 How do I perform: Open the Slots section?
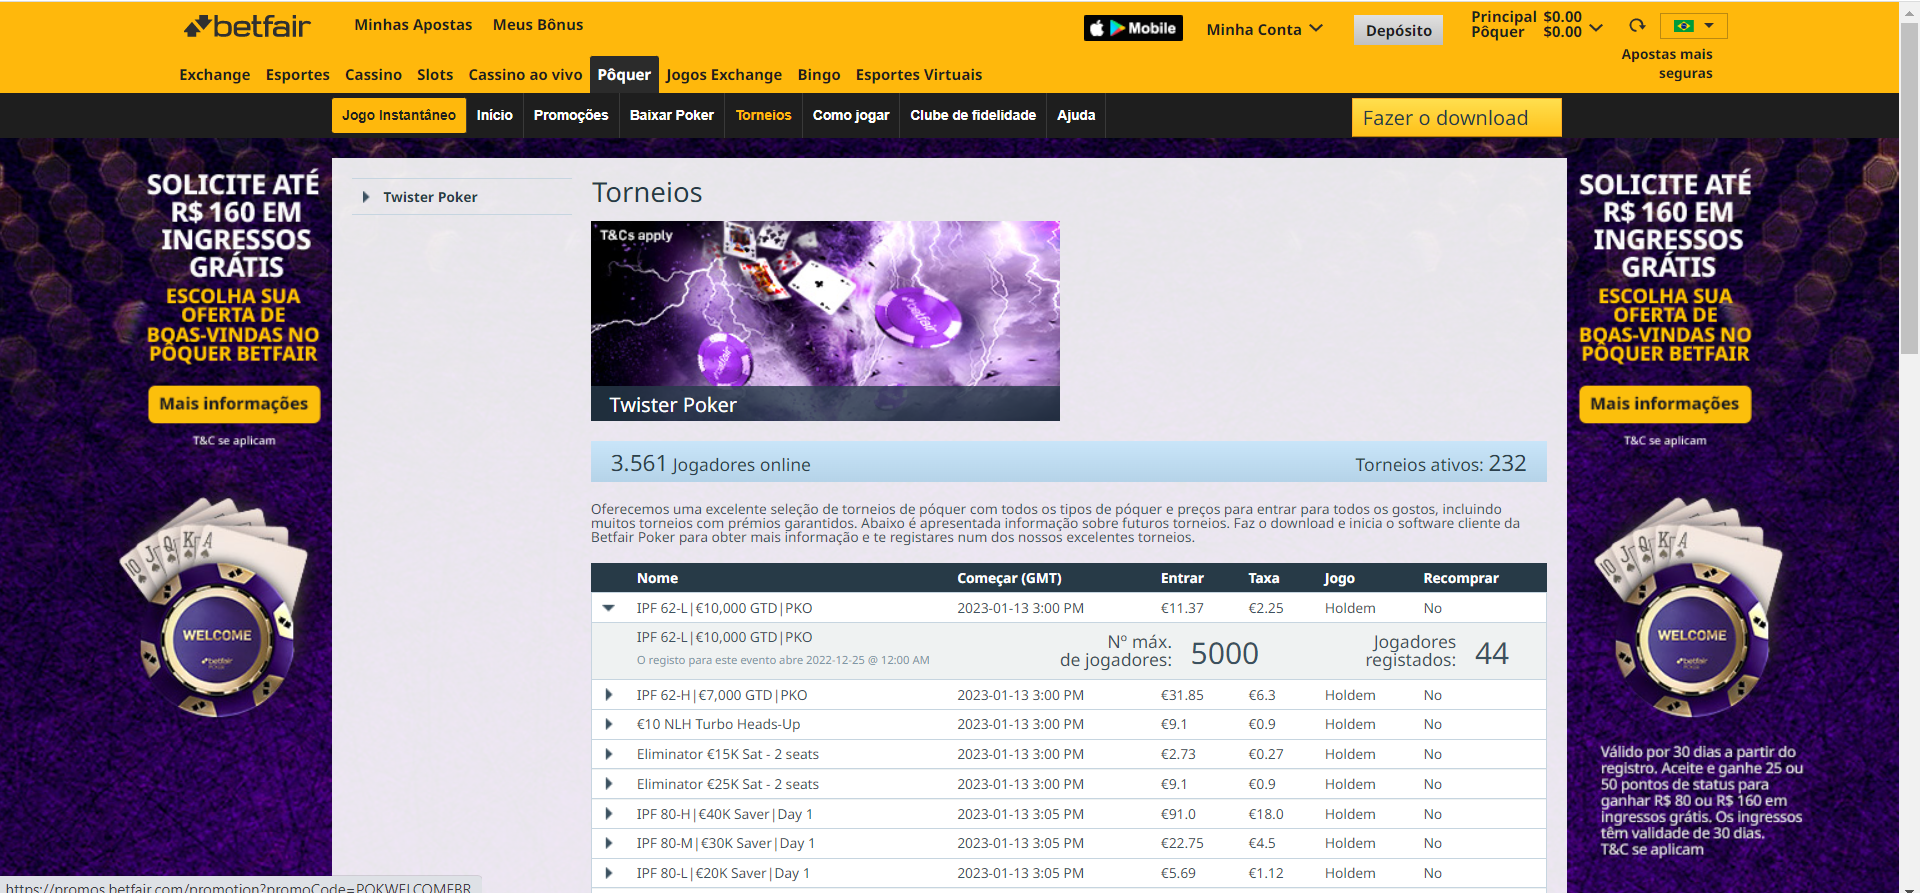point(435,75)
